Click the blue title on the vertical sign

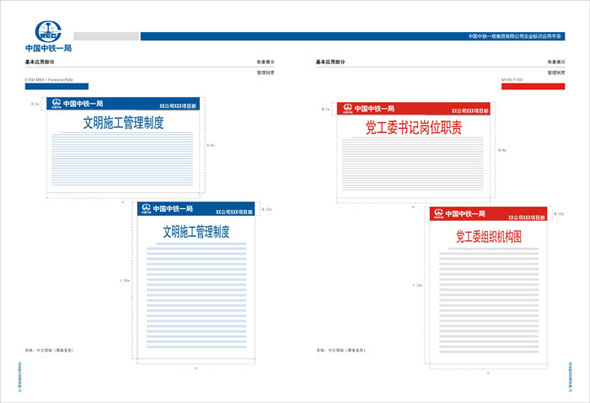point(196,232)
